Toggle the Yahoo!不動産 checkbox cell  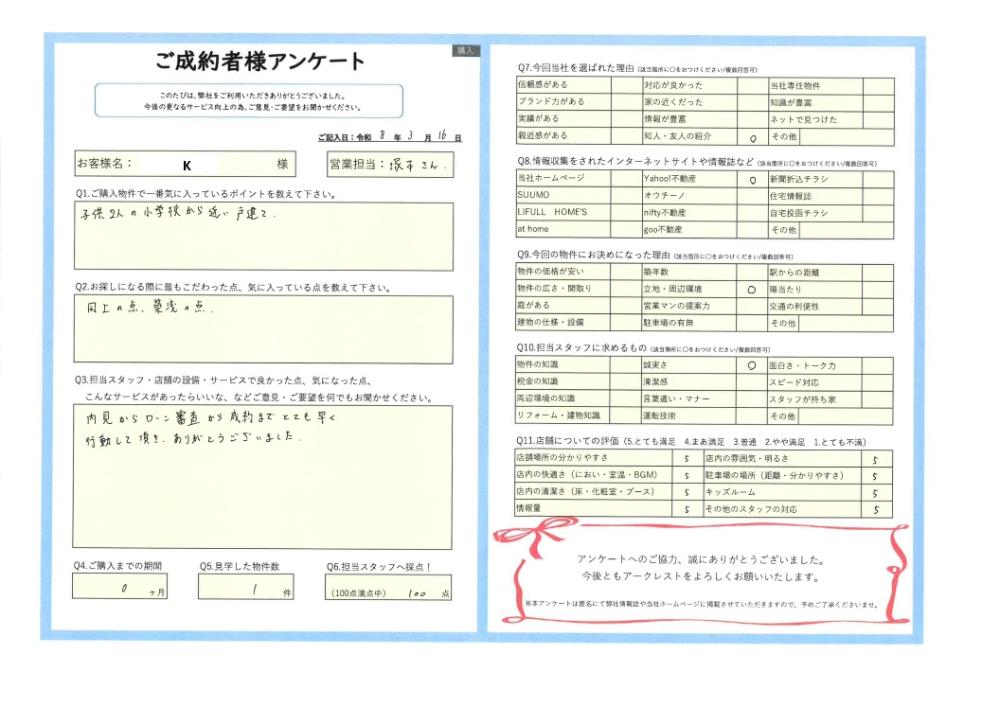point(753,180)
